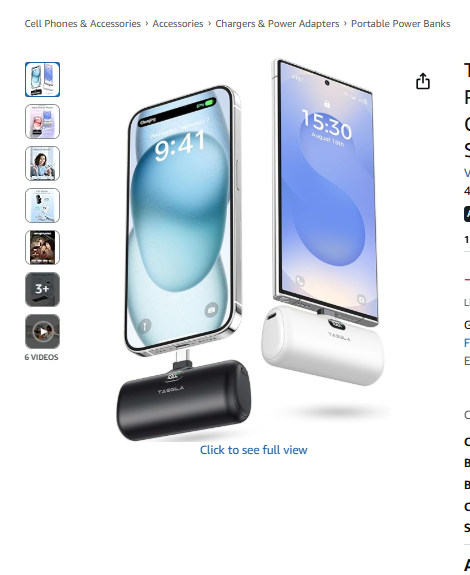
Task: Select the second product thumbnail
Action: click(x=43, y=121)
